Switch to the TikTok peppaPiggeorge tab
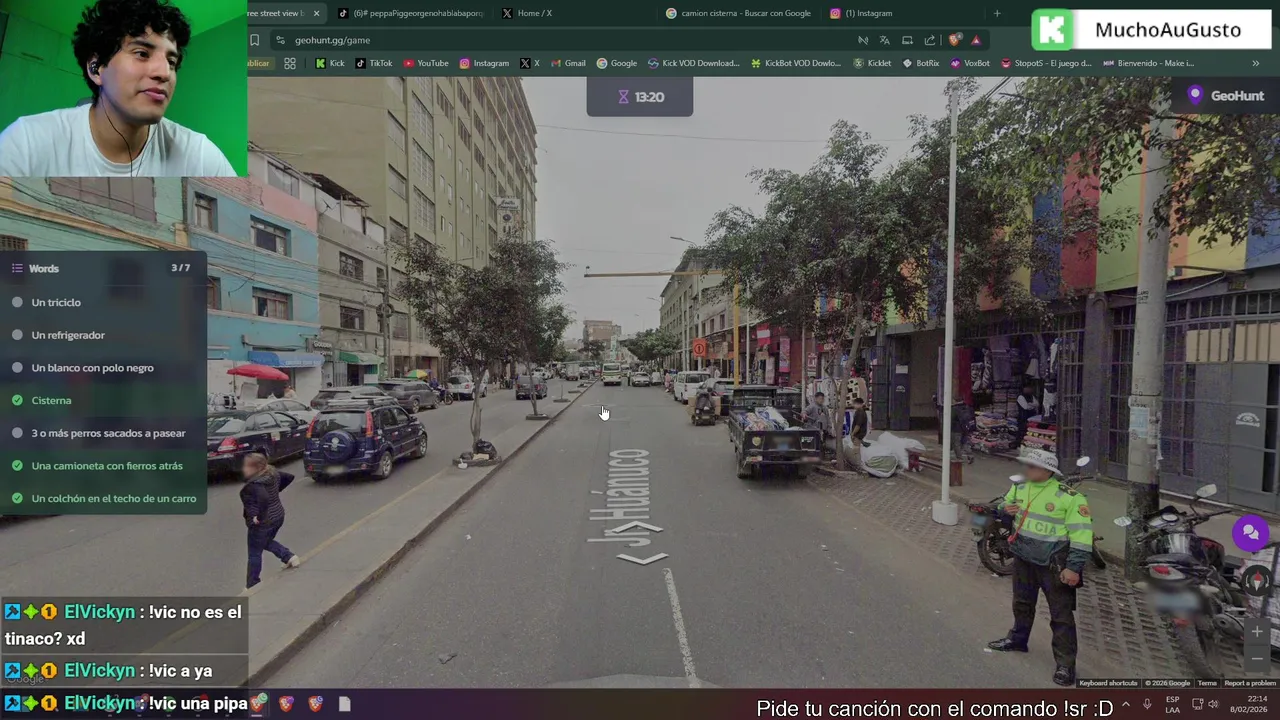Viewport: 1280px width, 720px height. click(411, 13)
